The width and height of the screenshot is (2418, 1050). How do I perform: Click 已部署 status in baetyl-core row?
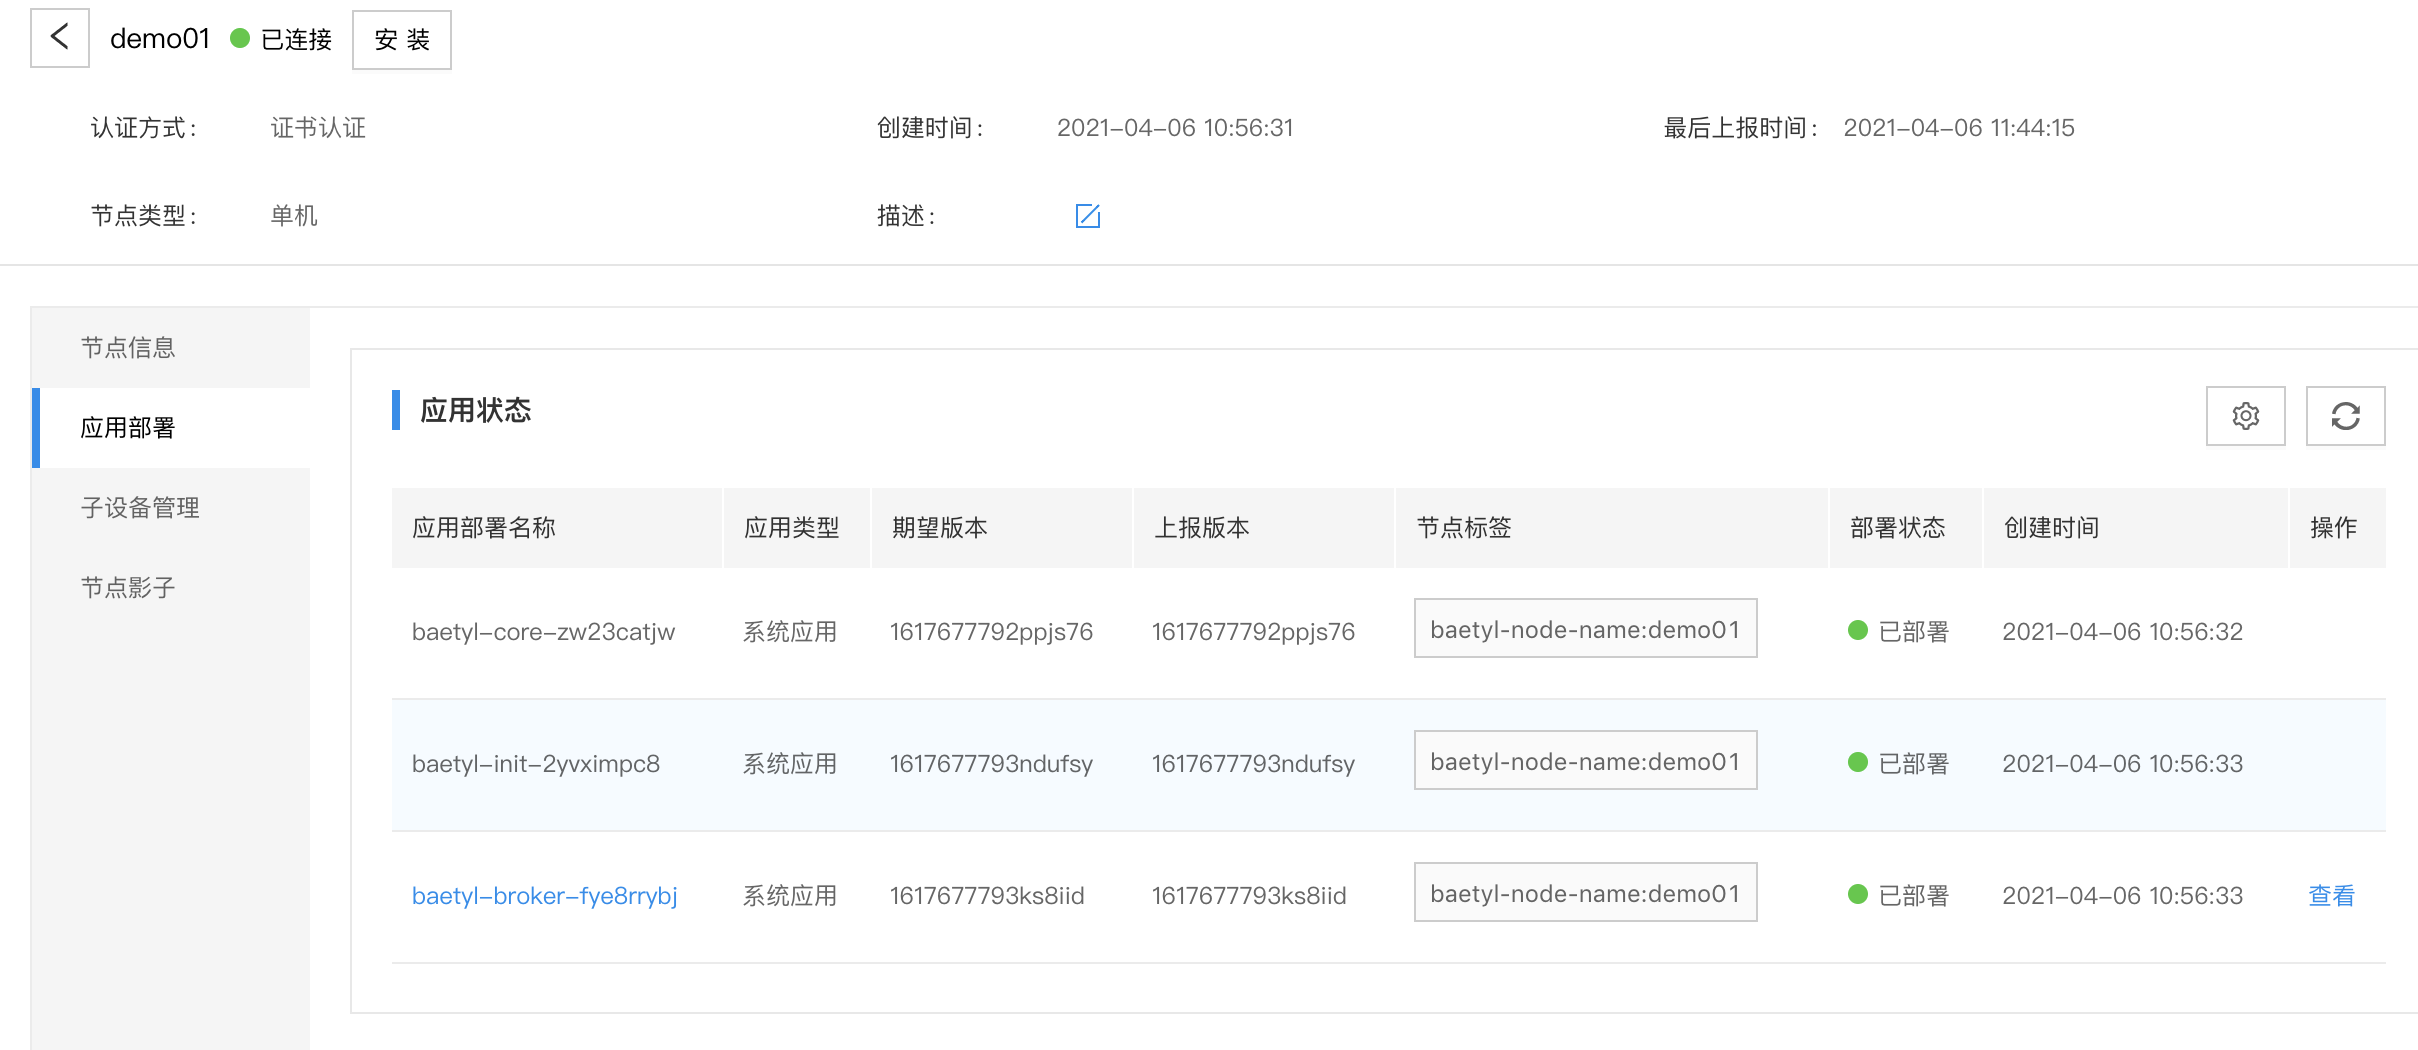[x=1899, y=632]
